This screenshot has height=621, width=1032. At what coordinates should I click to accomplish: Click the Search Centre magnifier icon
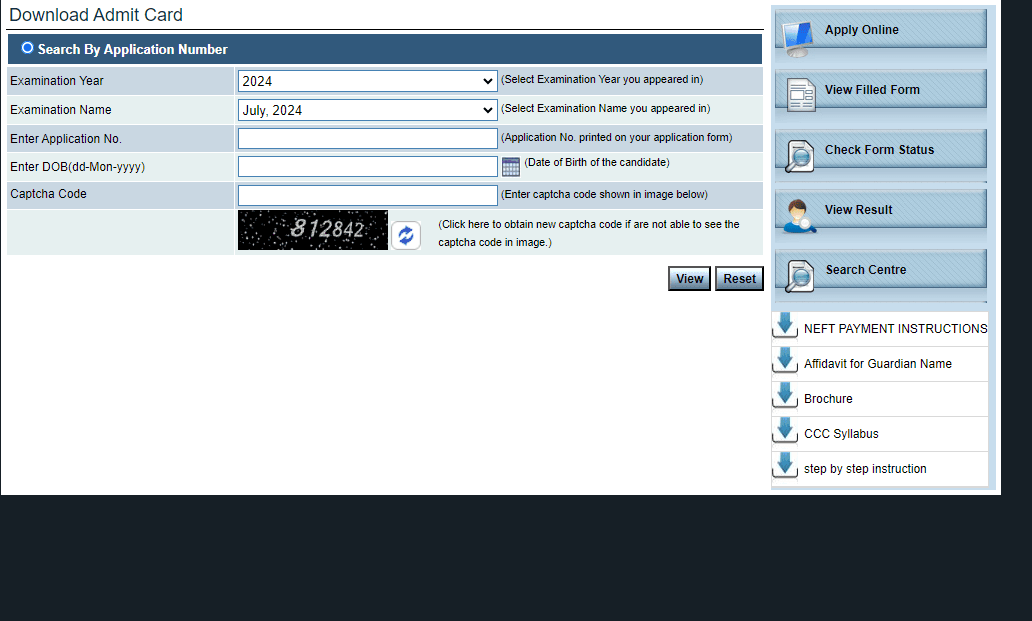point(800,275)
